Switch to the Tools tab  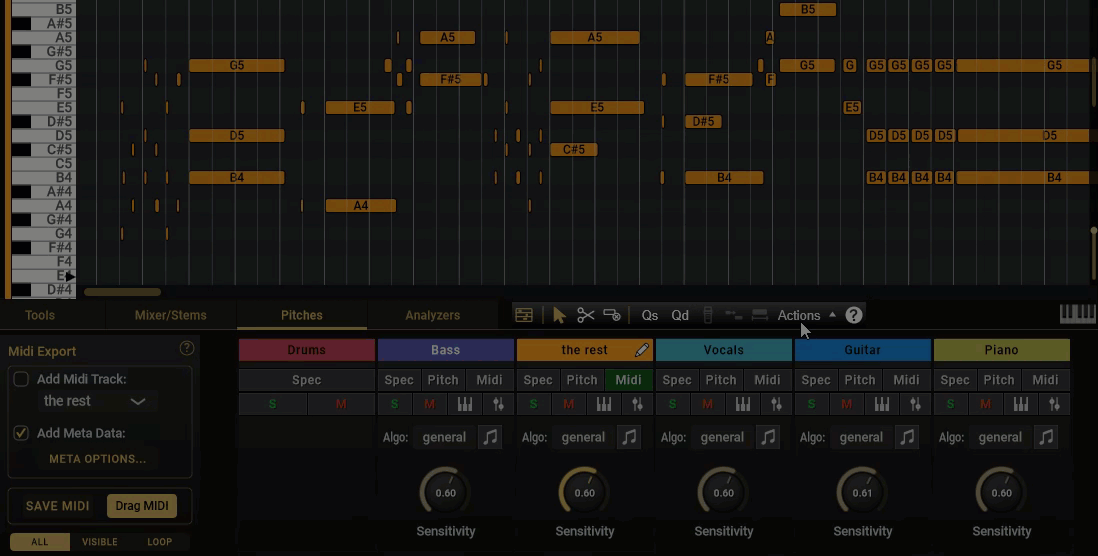pyautogui.click(x=40, y=315)
